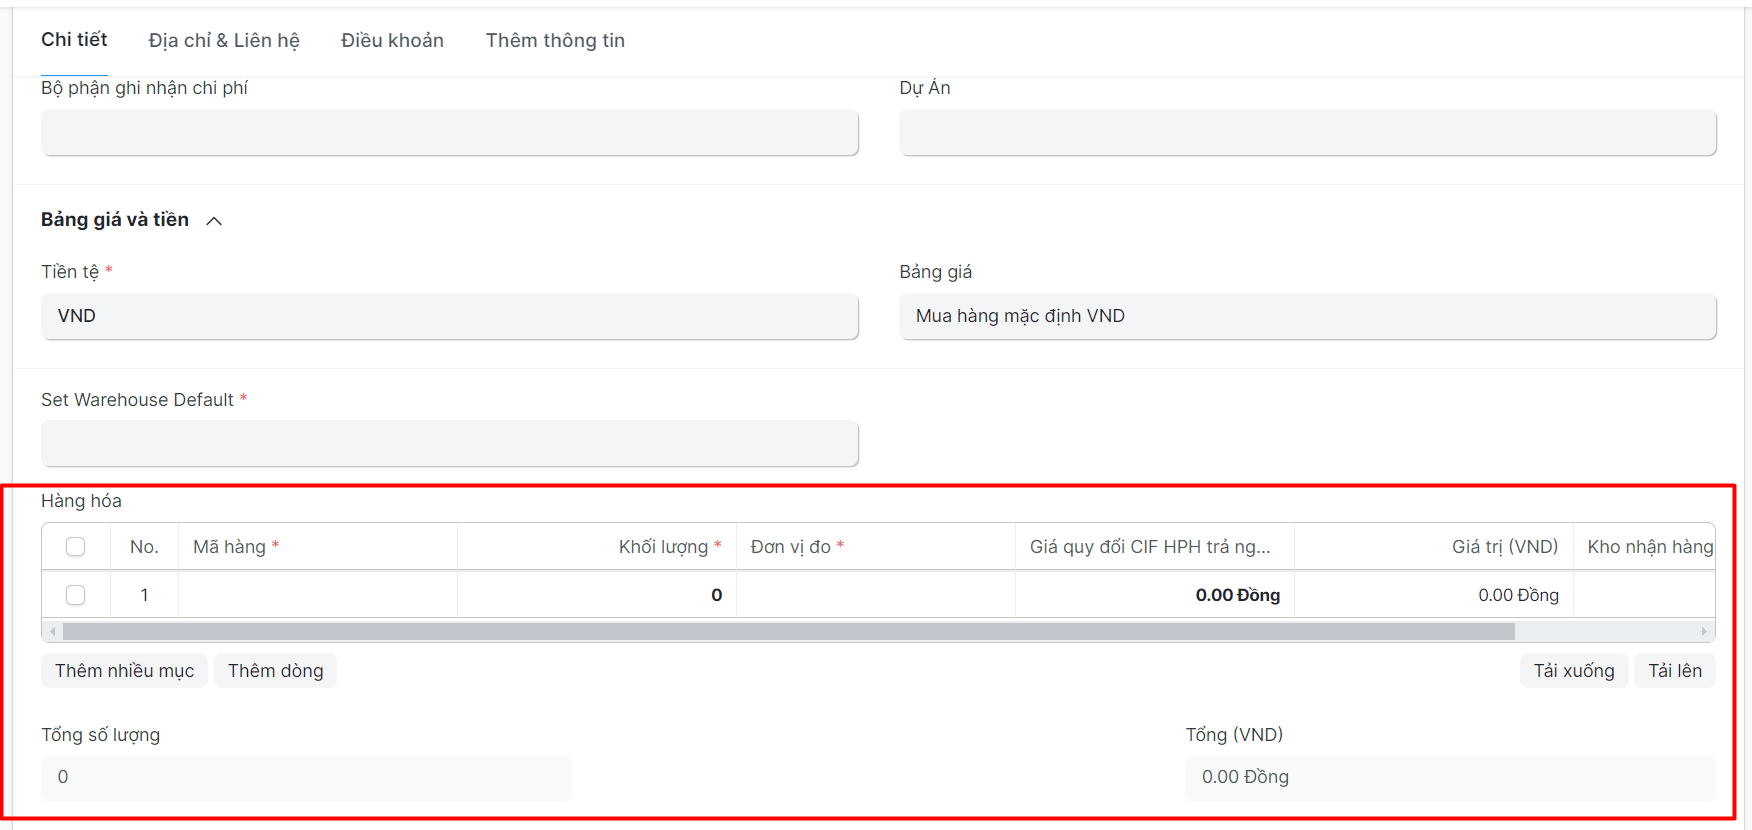Click the Tải lên button
1752x830 pixels.
pyautogui.click(x=1675, y=671)
